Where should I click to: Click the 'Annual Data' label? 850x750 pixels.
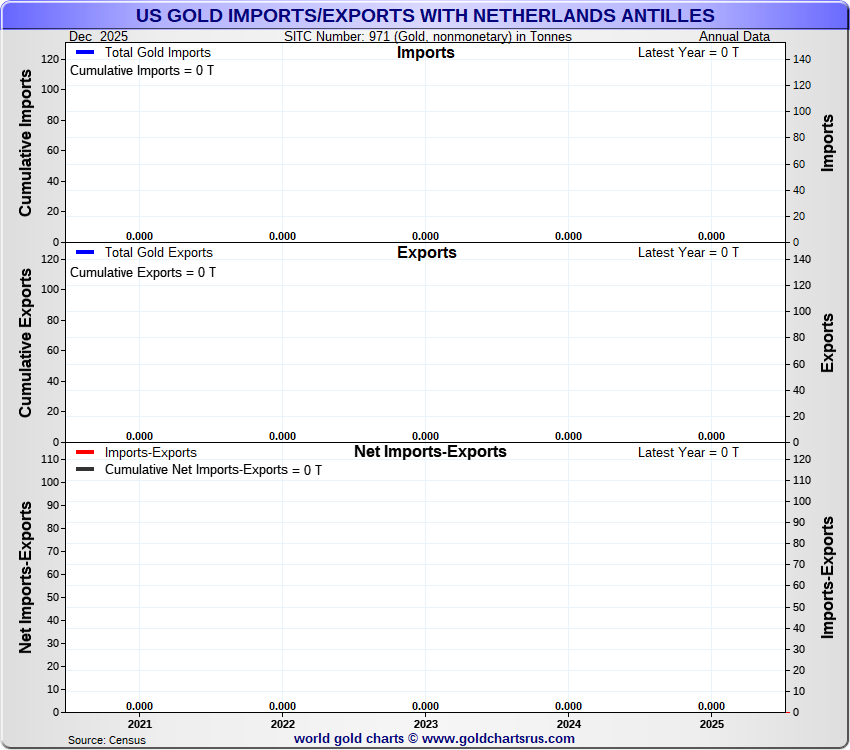coord(734,36)
